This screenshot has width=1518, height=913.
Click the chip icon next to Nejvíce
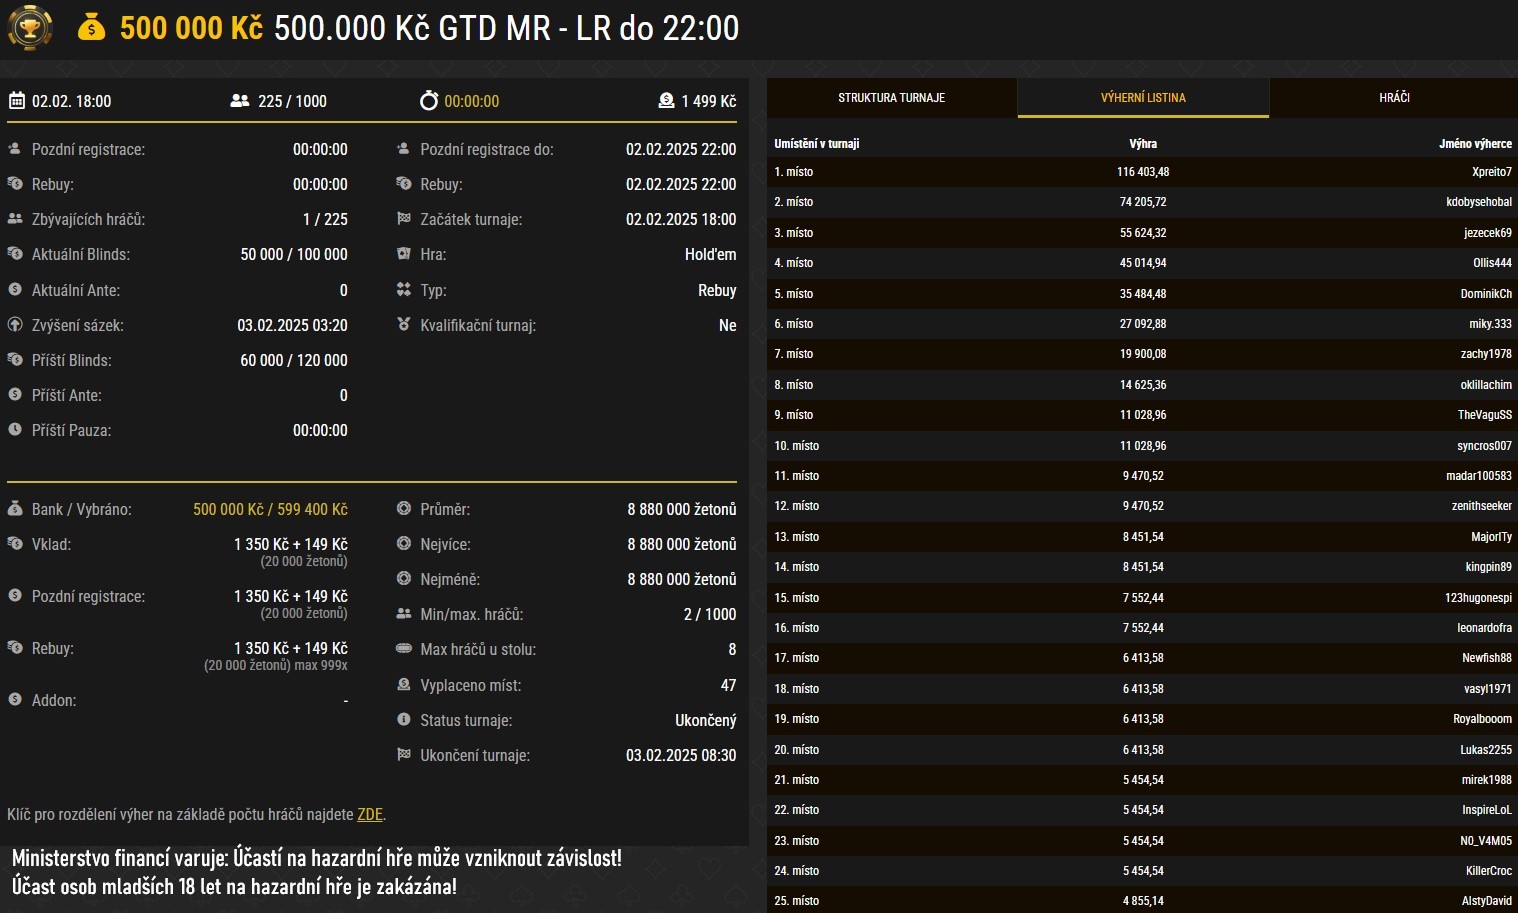(404, 543)
